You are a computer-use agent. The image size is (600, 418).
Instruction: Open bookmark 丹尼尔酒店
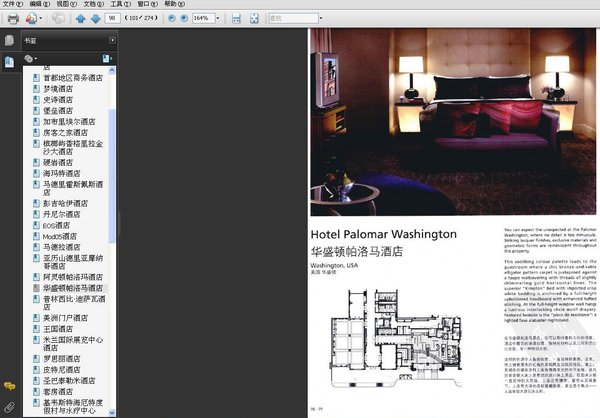tap(62, 214)
